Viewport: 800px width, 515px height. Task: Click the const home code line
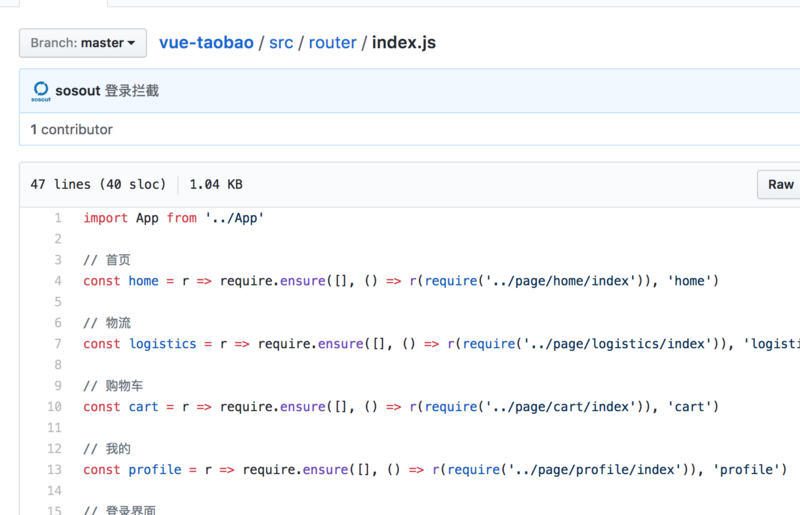pyautogui.click(x=400, y=281)
